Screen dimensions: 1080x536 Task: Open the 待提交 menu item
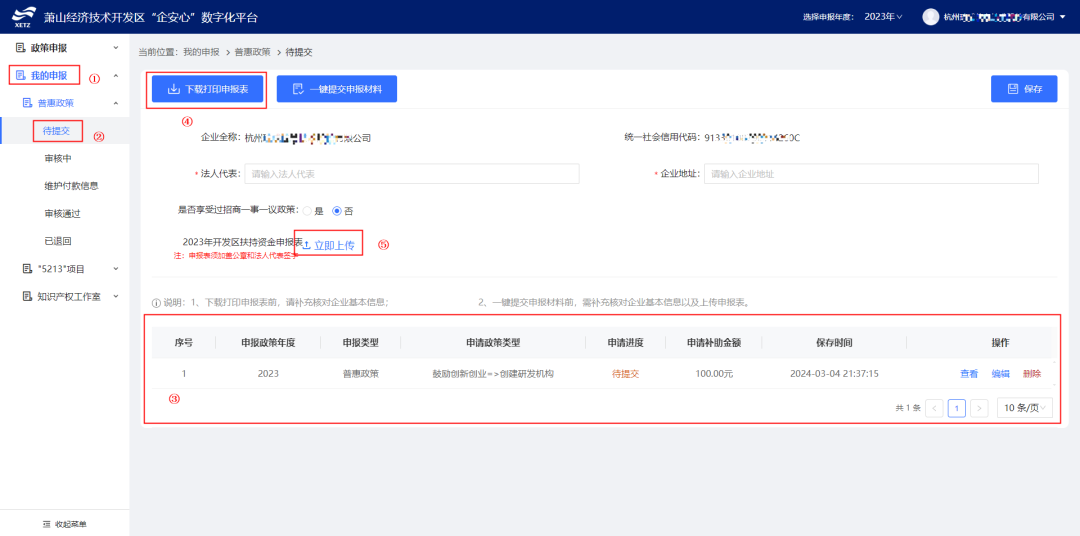[x=56, y=130]
